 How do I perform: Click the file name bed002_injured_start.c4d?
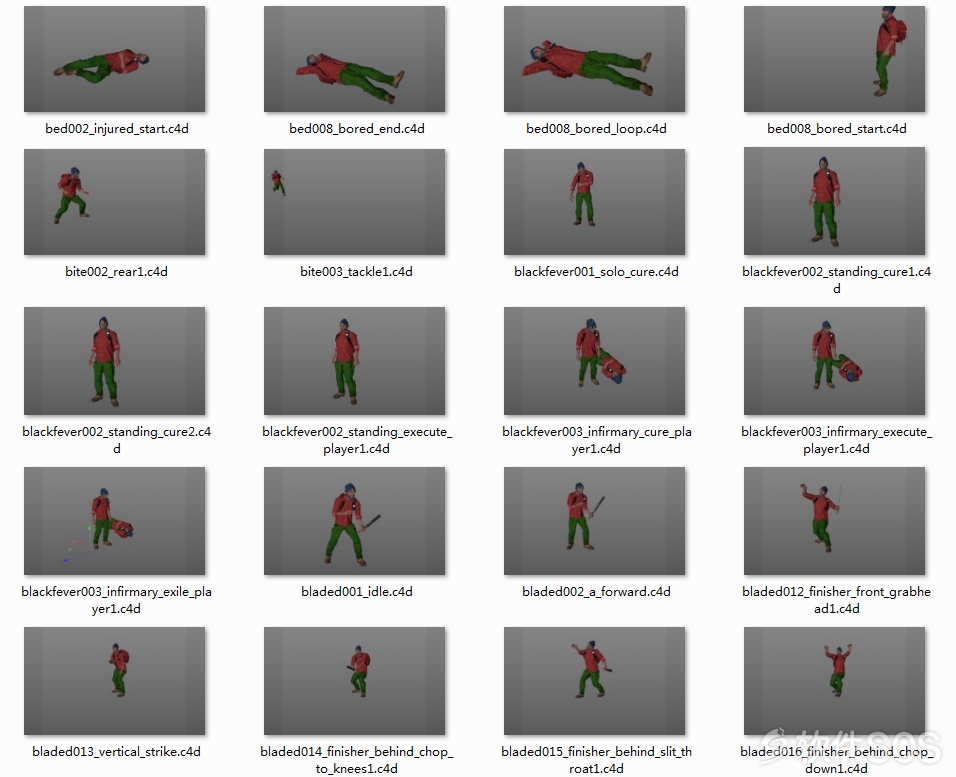[x=116, y=129]
